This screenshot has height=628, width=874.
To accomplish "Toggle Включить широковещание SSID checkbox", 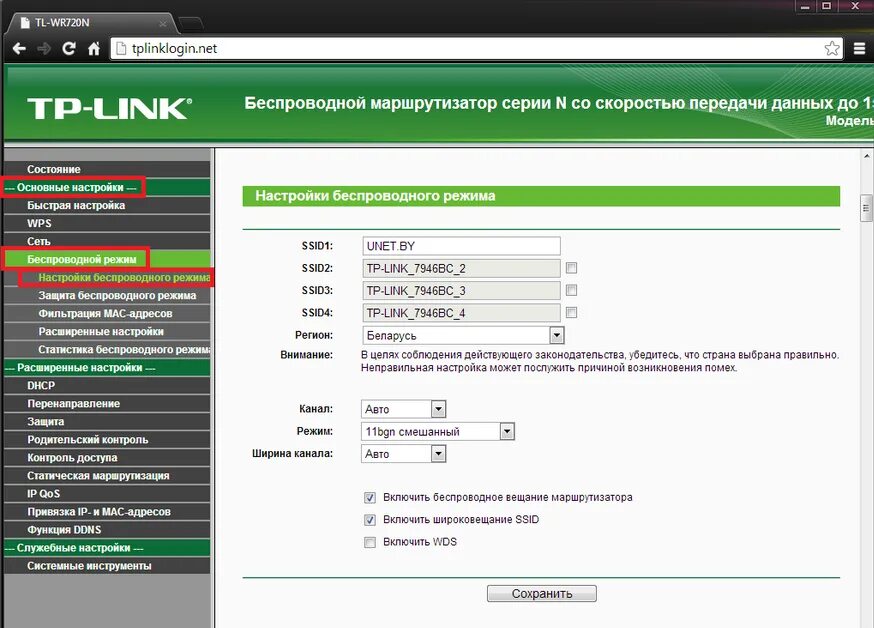I will 370,520.
